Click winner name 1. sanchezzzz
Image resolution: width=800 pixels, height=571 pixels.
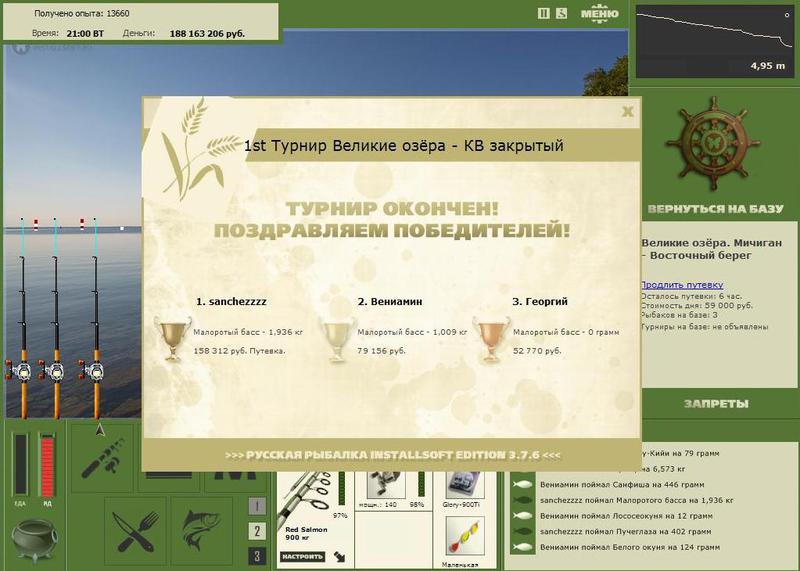[x=231, y=302]
